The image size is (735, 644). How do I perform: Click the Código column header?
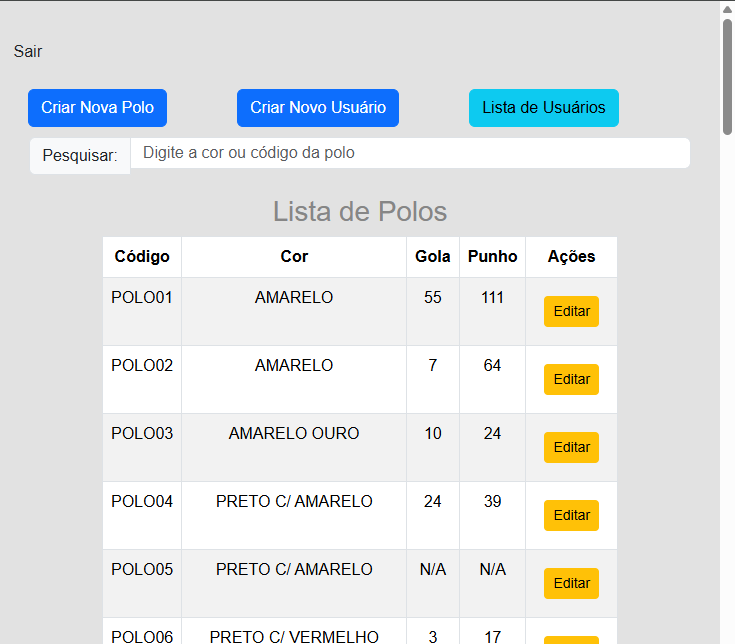(142, 257)
